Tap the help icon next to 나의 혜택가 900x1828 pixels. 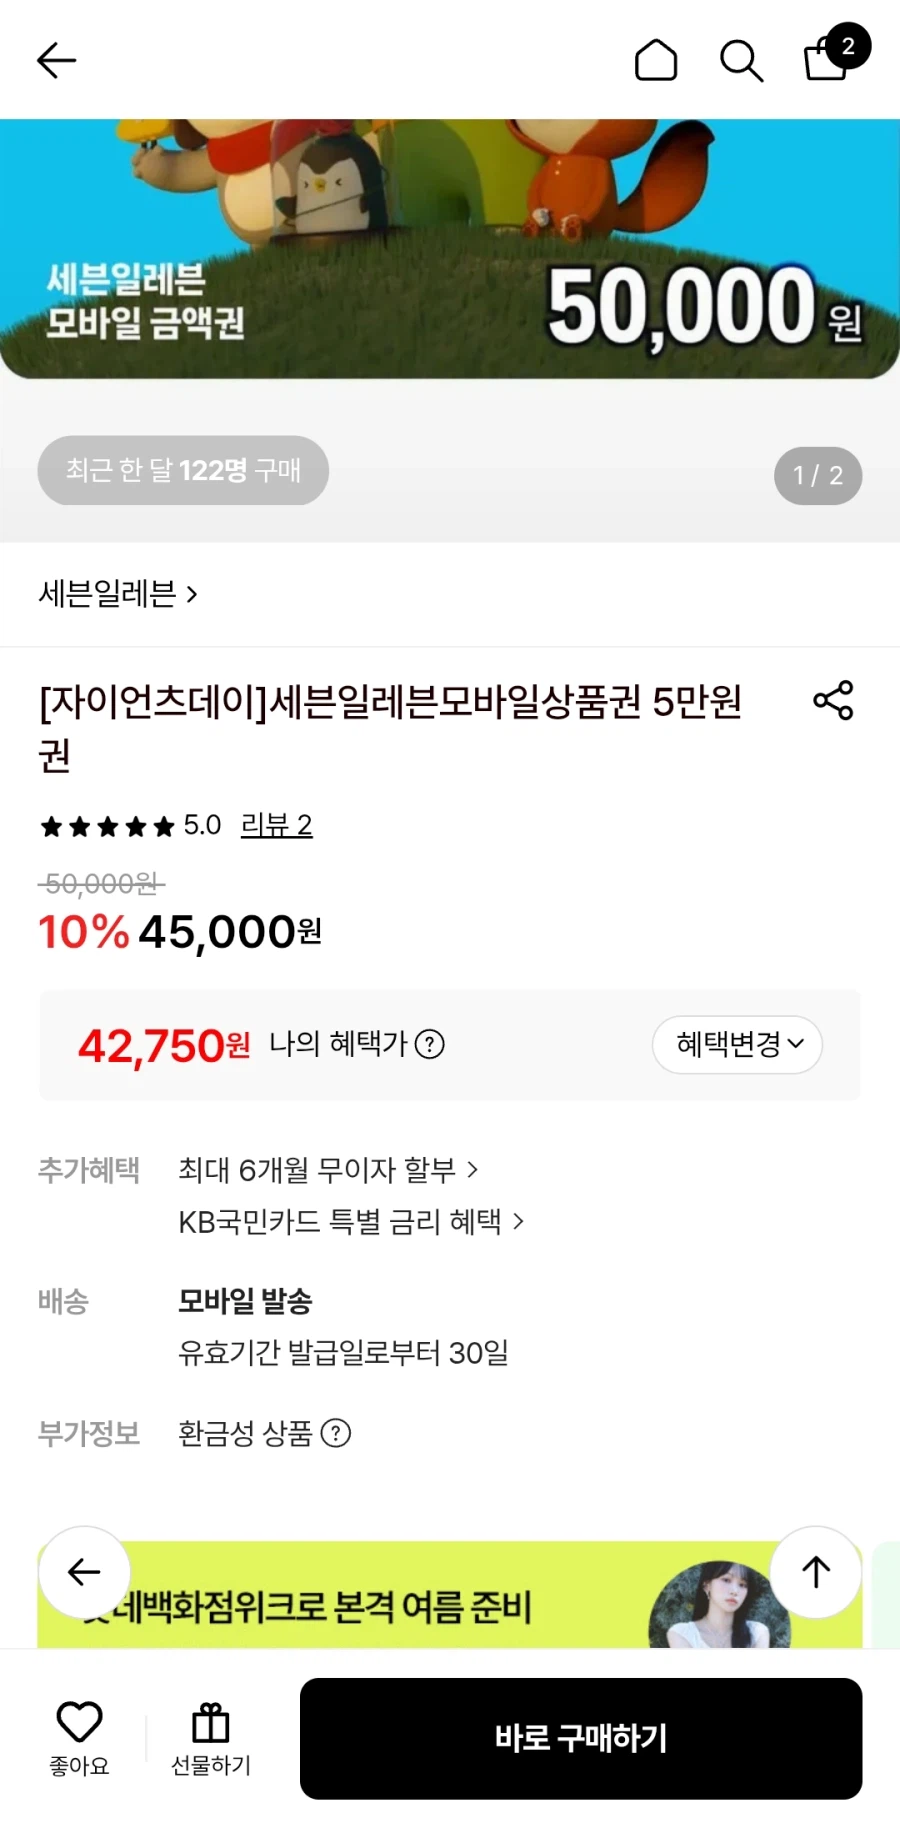(x=429, y=1044)
